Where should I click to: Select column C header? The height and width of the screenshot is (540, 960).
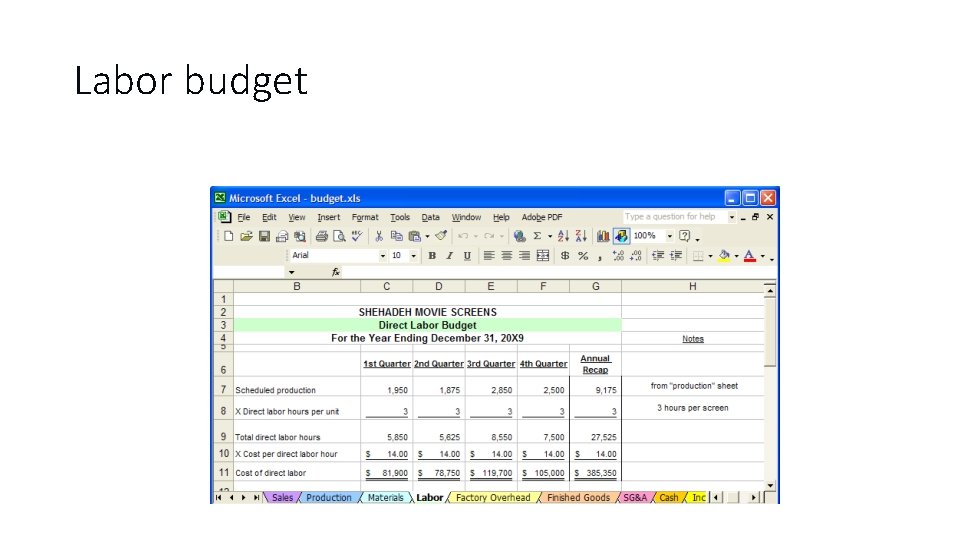[x=386, y=286]
